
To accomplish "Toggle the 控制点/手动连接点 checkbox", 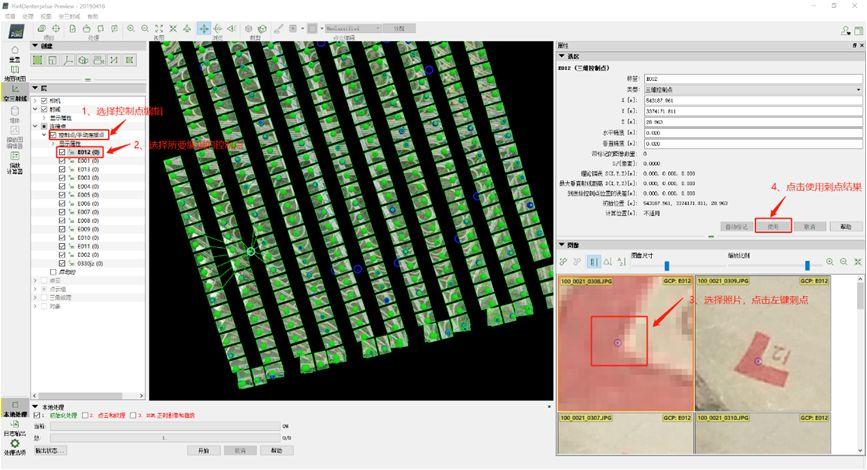I will 53,134.
